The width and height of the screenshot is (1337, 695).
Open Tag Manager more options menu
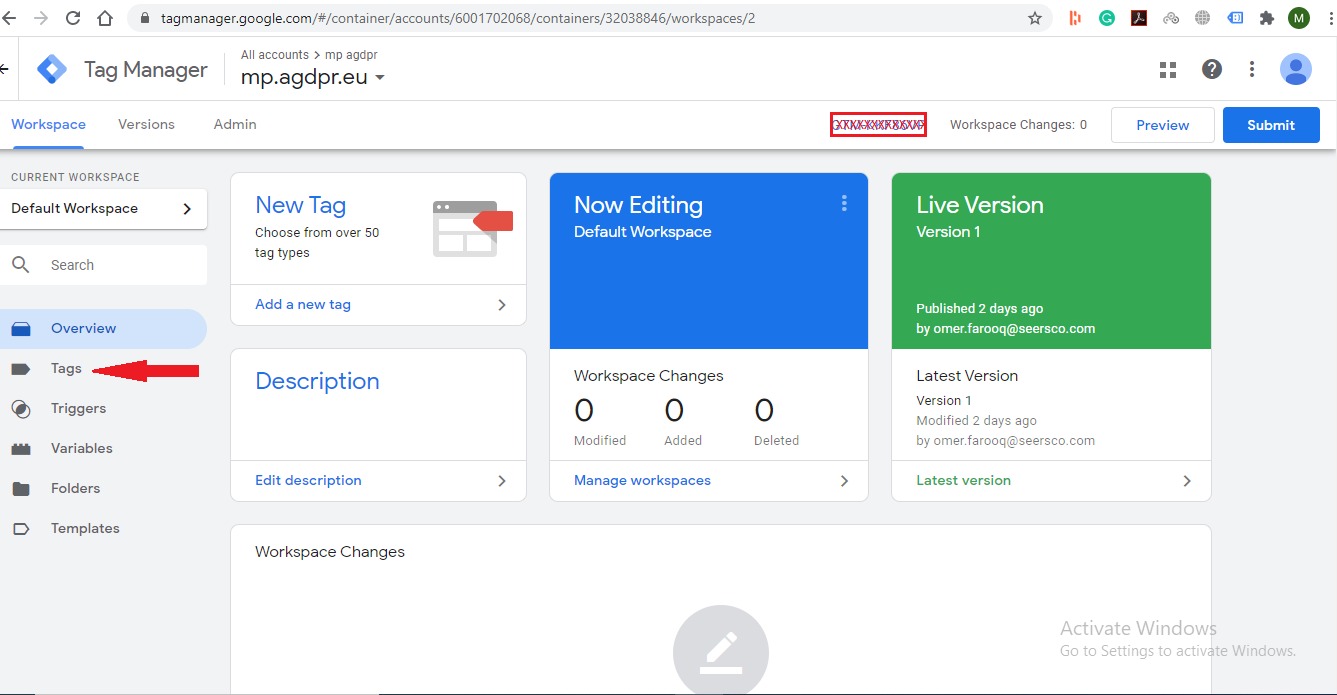[x=1252, y=69]
